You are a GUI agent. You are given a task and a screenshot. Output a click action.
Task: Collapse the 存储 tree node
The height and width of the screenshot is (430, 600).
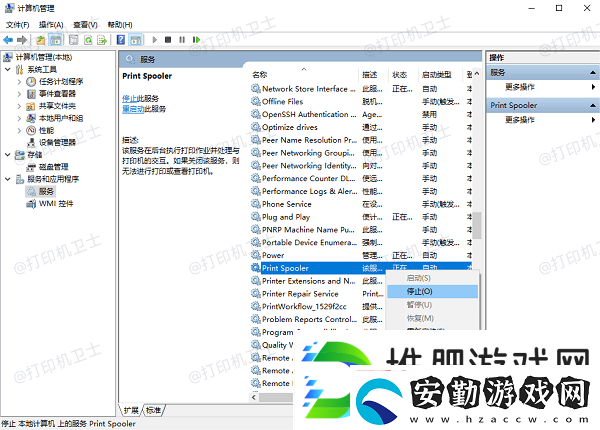8,155
